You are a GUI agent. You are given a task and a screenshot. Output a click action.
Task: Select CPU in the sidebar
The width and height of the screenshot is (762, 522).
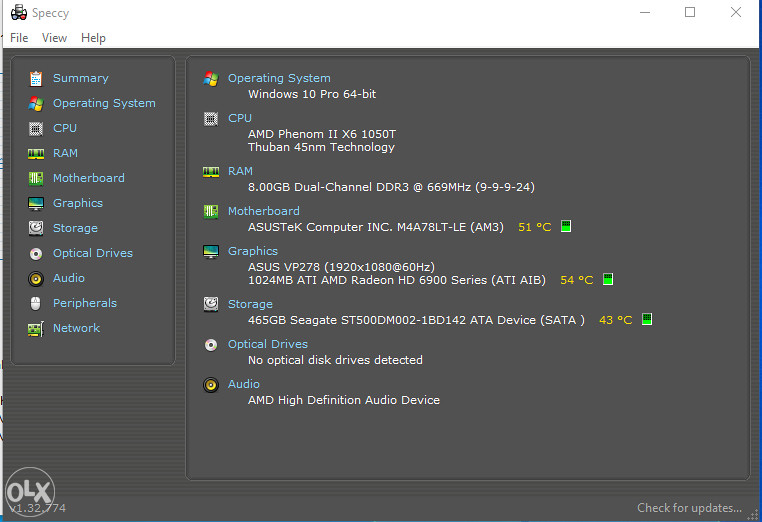(65, 128)
